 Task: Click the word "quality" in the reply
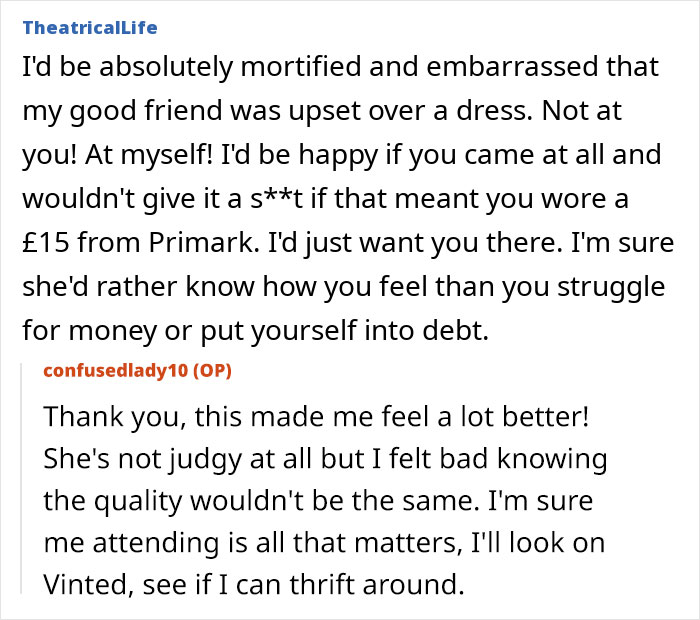tap(138, 502)
